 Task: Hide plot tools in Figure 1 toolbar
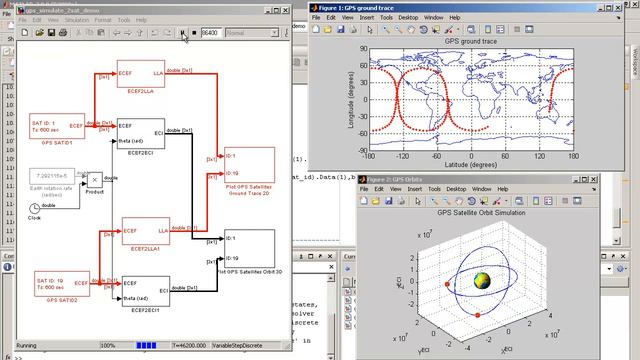coord(517,29)
